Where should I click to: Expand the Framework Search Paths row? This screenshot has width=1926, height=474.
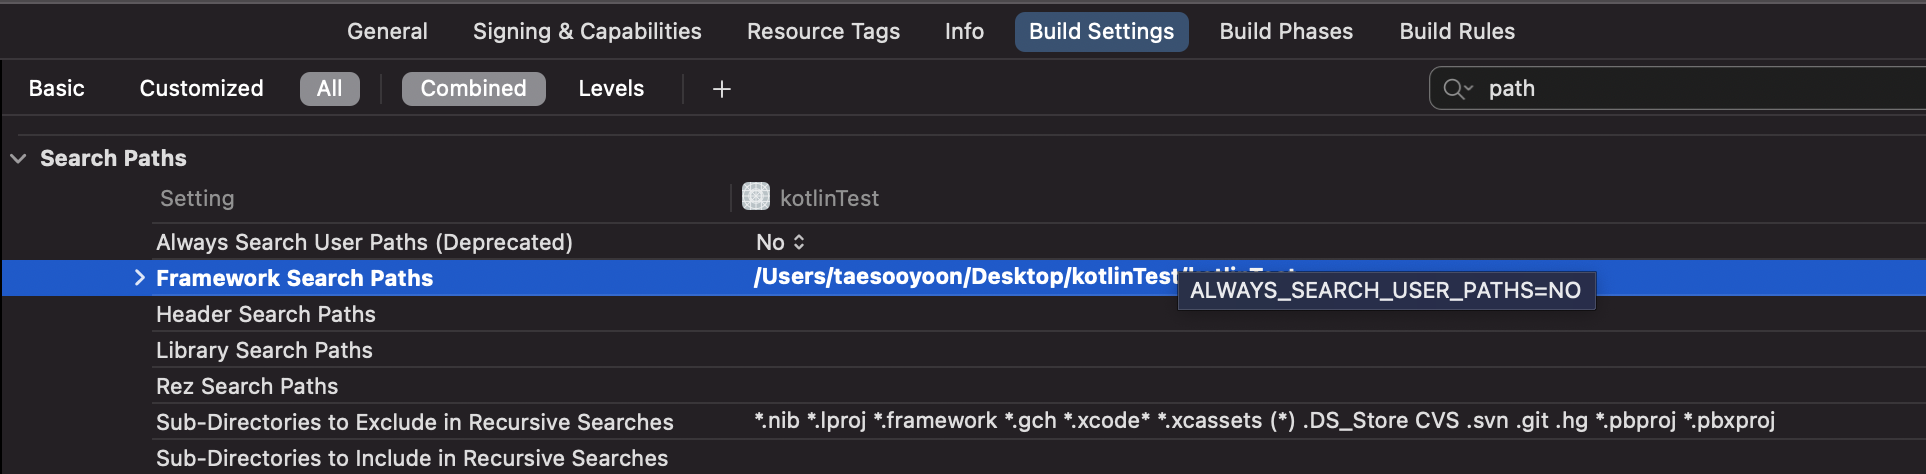139,277
